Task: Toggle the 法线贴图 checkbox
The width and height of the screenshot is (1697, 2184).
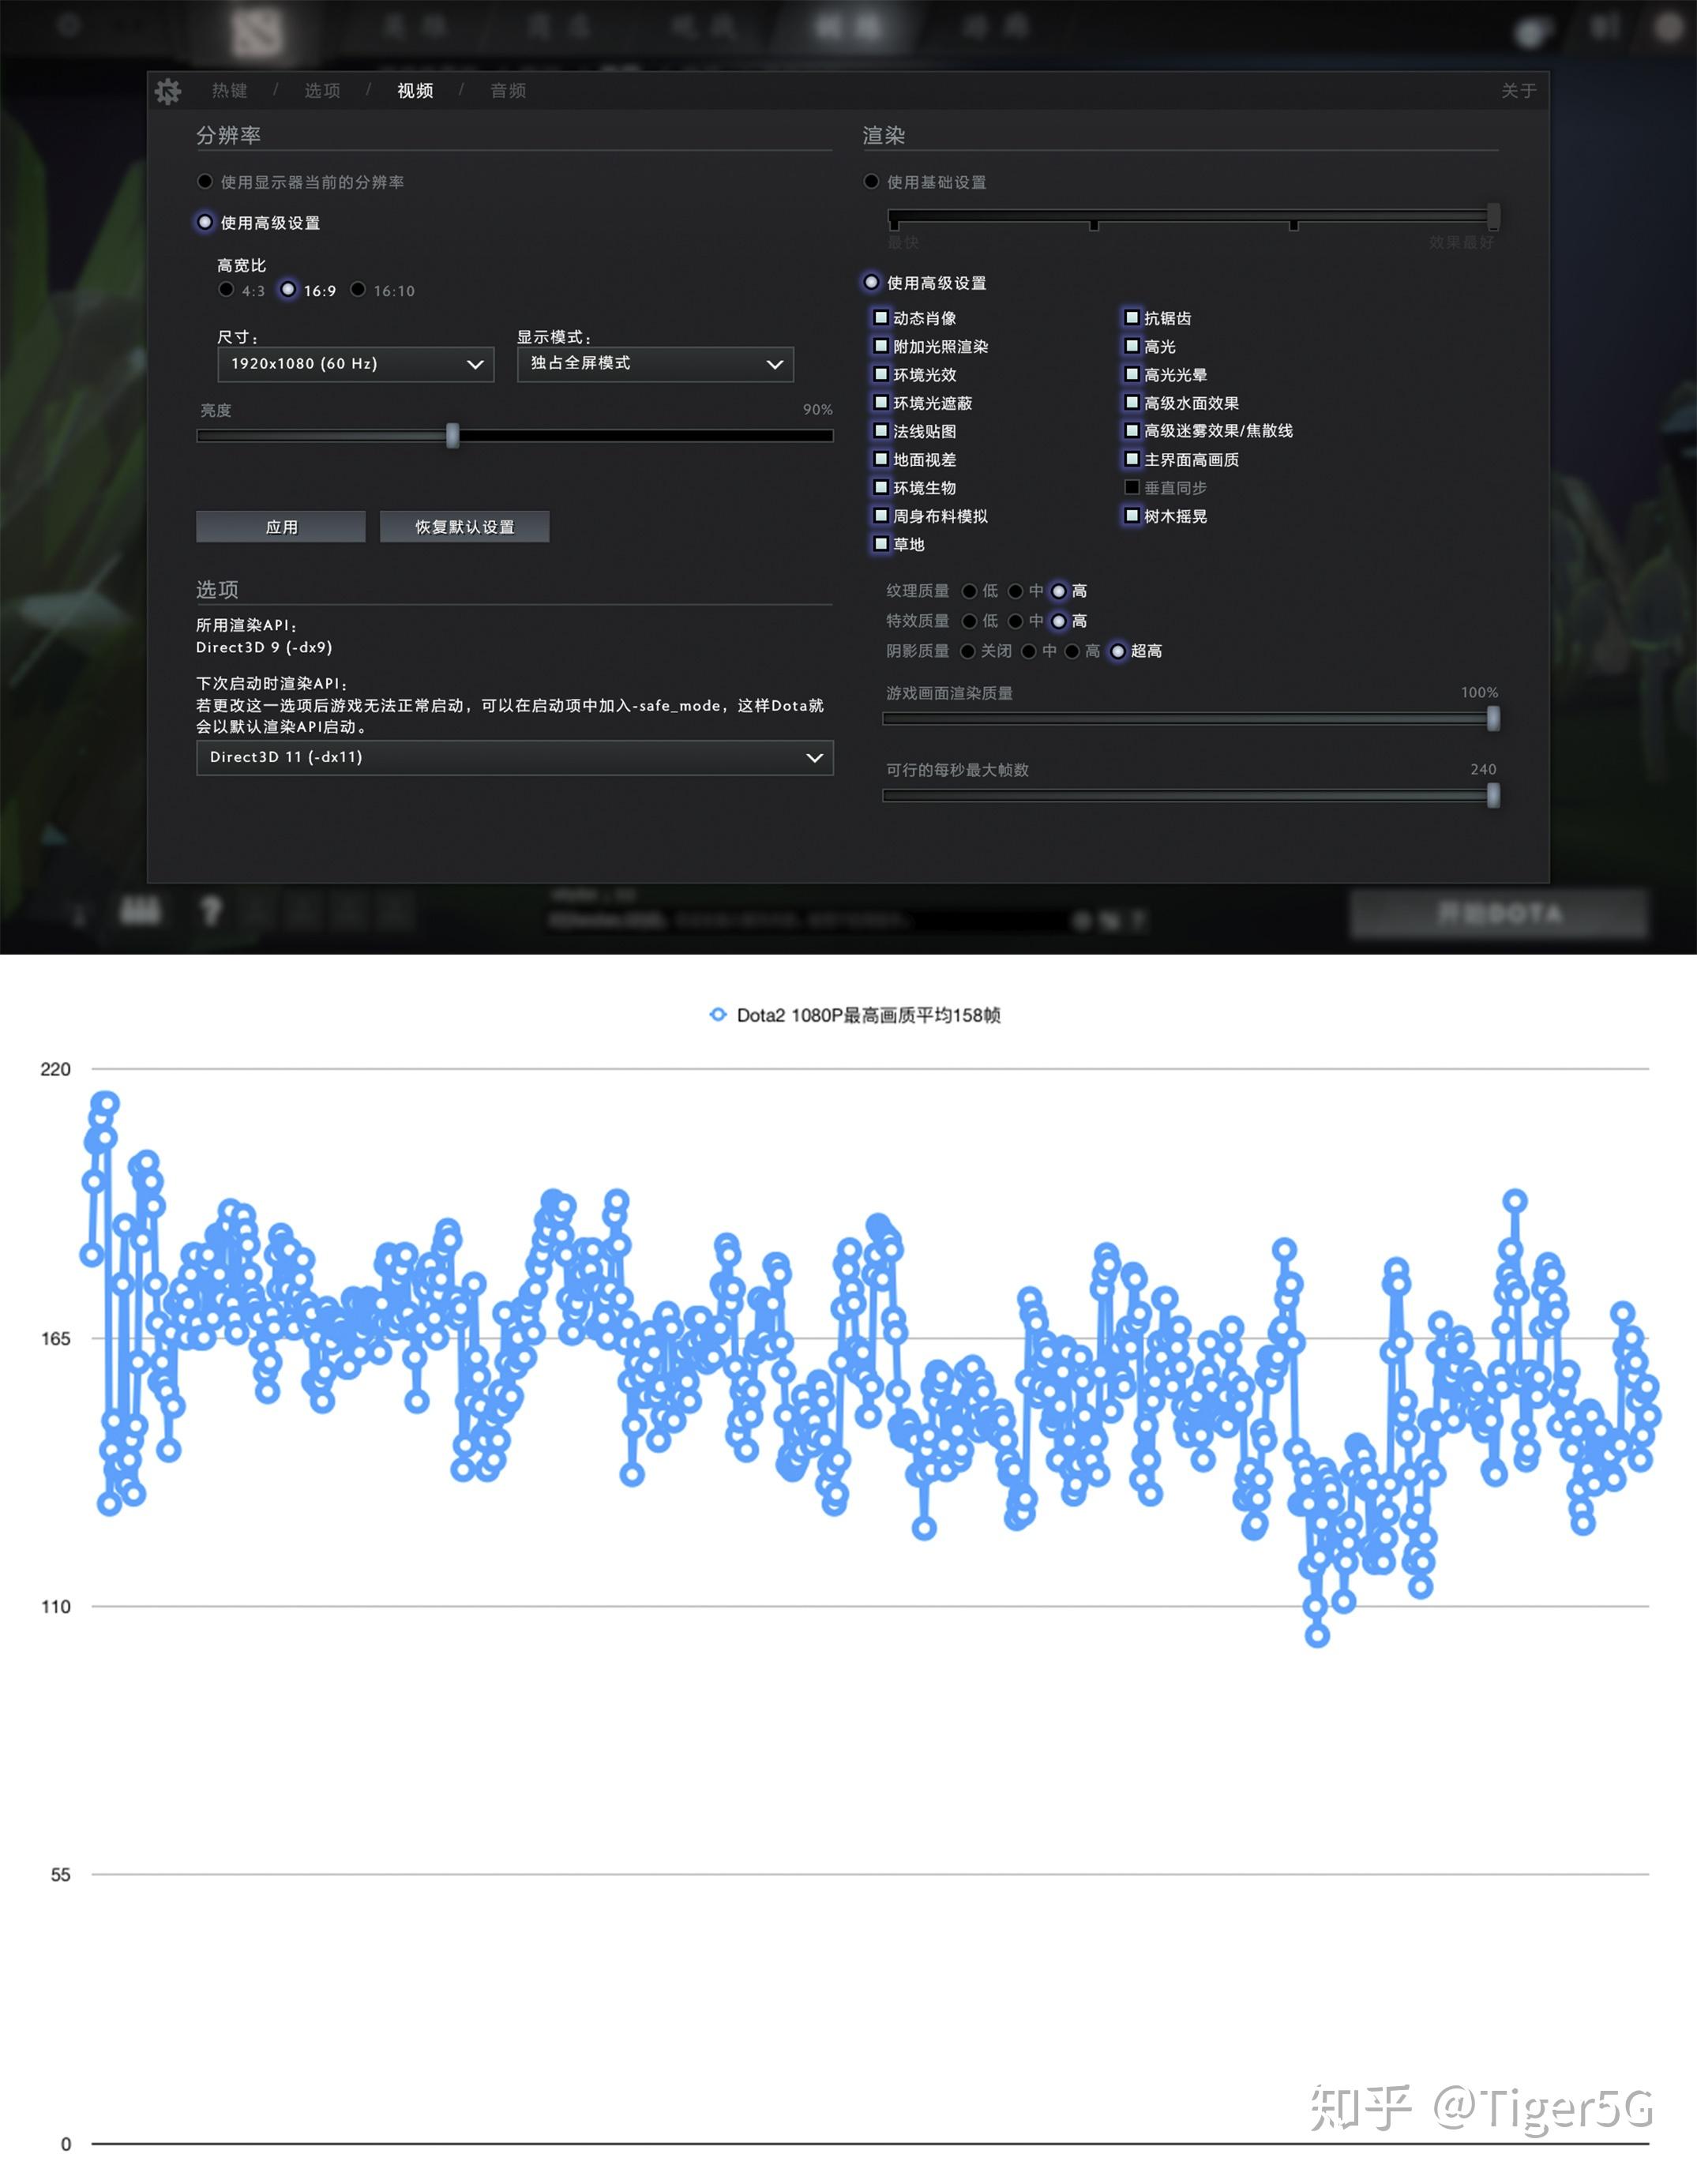Action: pos(881,431)
